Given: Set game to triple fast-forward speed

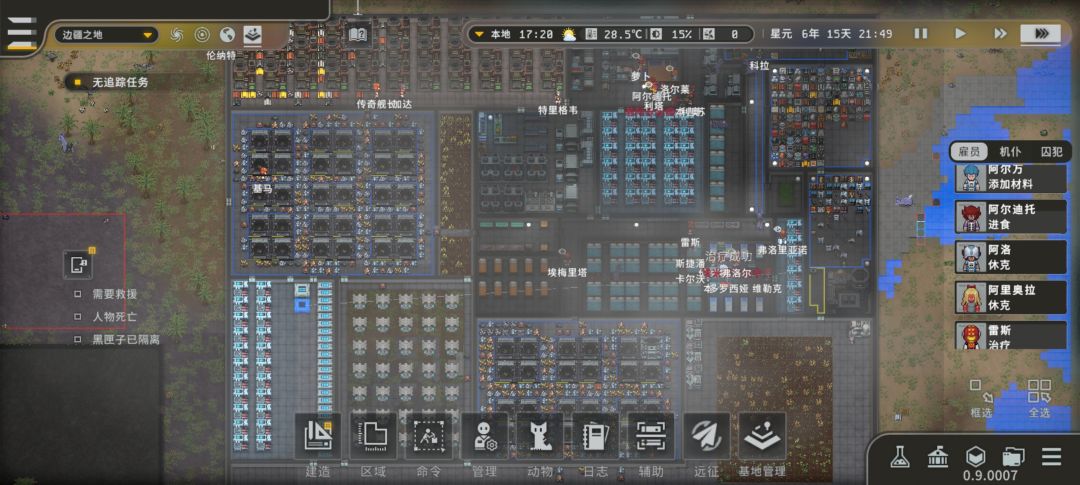Looking at the screenshot, I should coord(1041,34).
